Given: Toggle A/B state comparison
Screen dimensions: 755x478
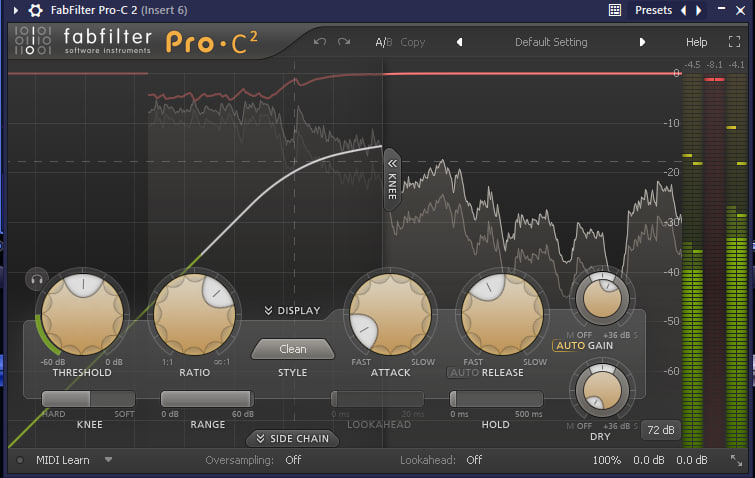Looking at the screenshot, I should point(384,42).
